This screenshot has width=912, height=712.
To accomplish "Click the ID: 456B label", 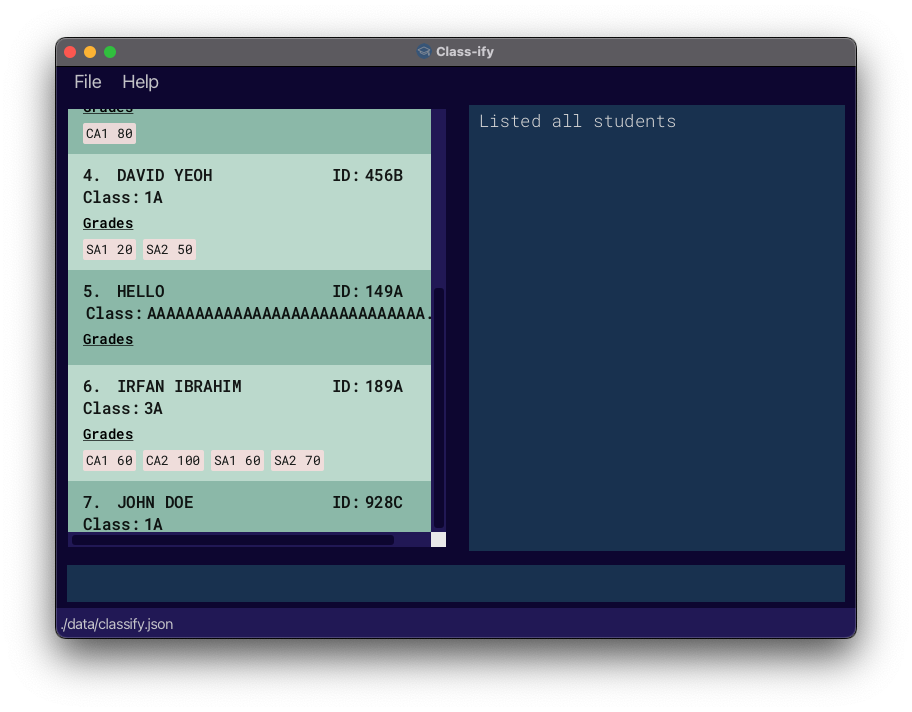I will point(368,175).
